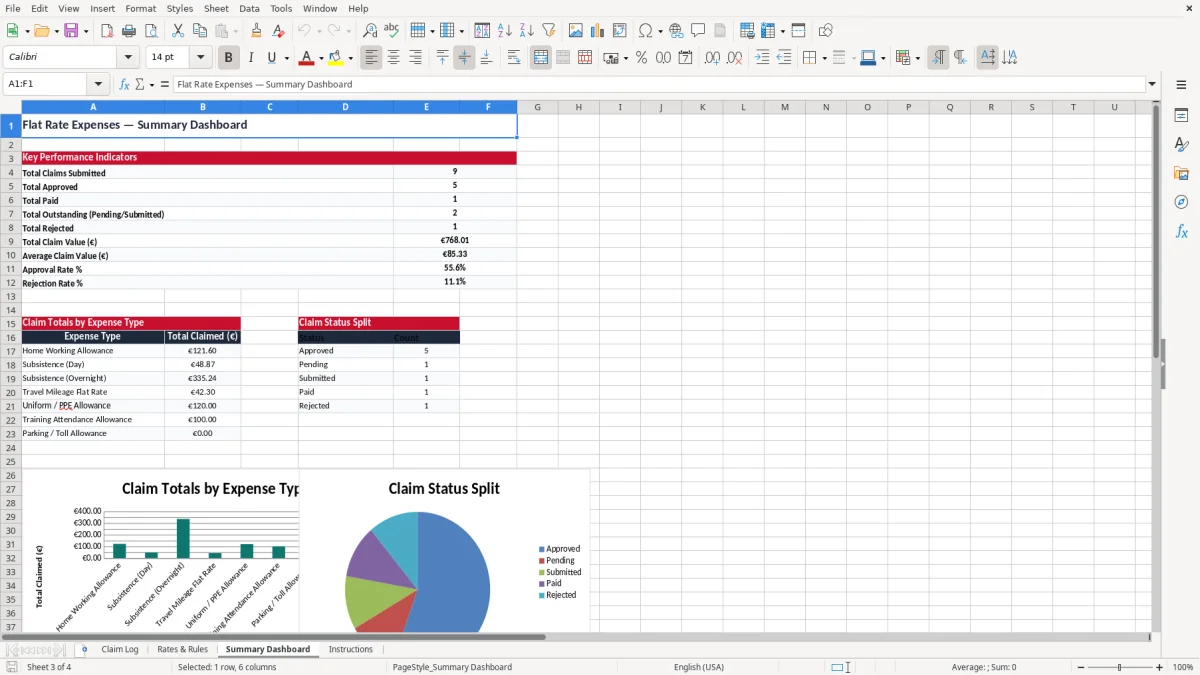Click the Cut scissors icon
Viewport: 1200px width, 675px height.
coord(178,31)
